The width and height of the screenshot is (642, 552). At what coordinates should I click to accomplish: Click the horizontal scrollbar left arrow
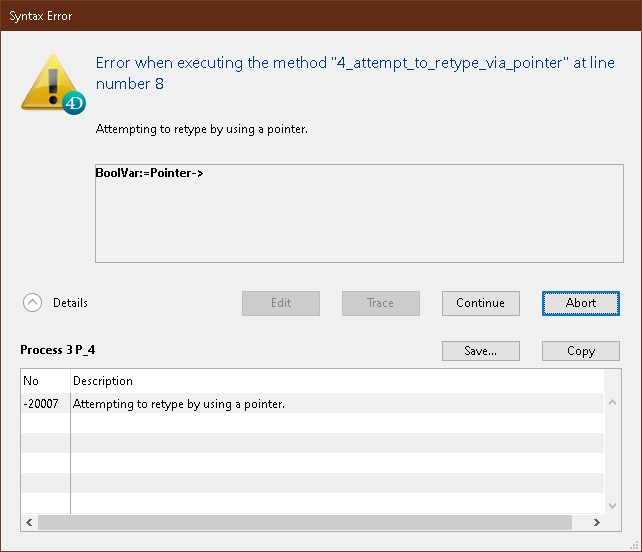[29, 522]
